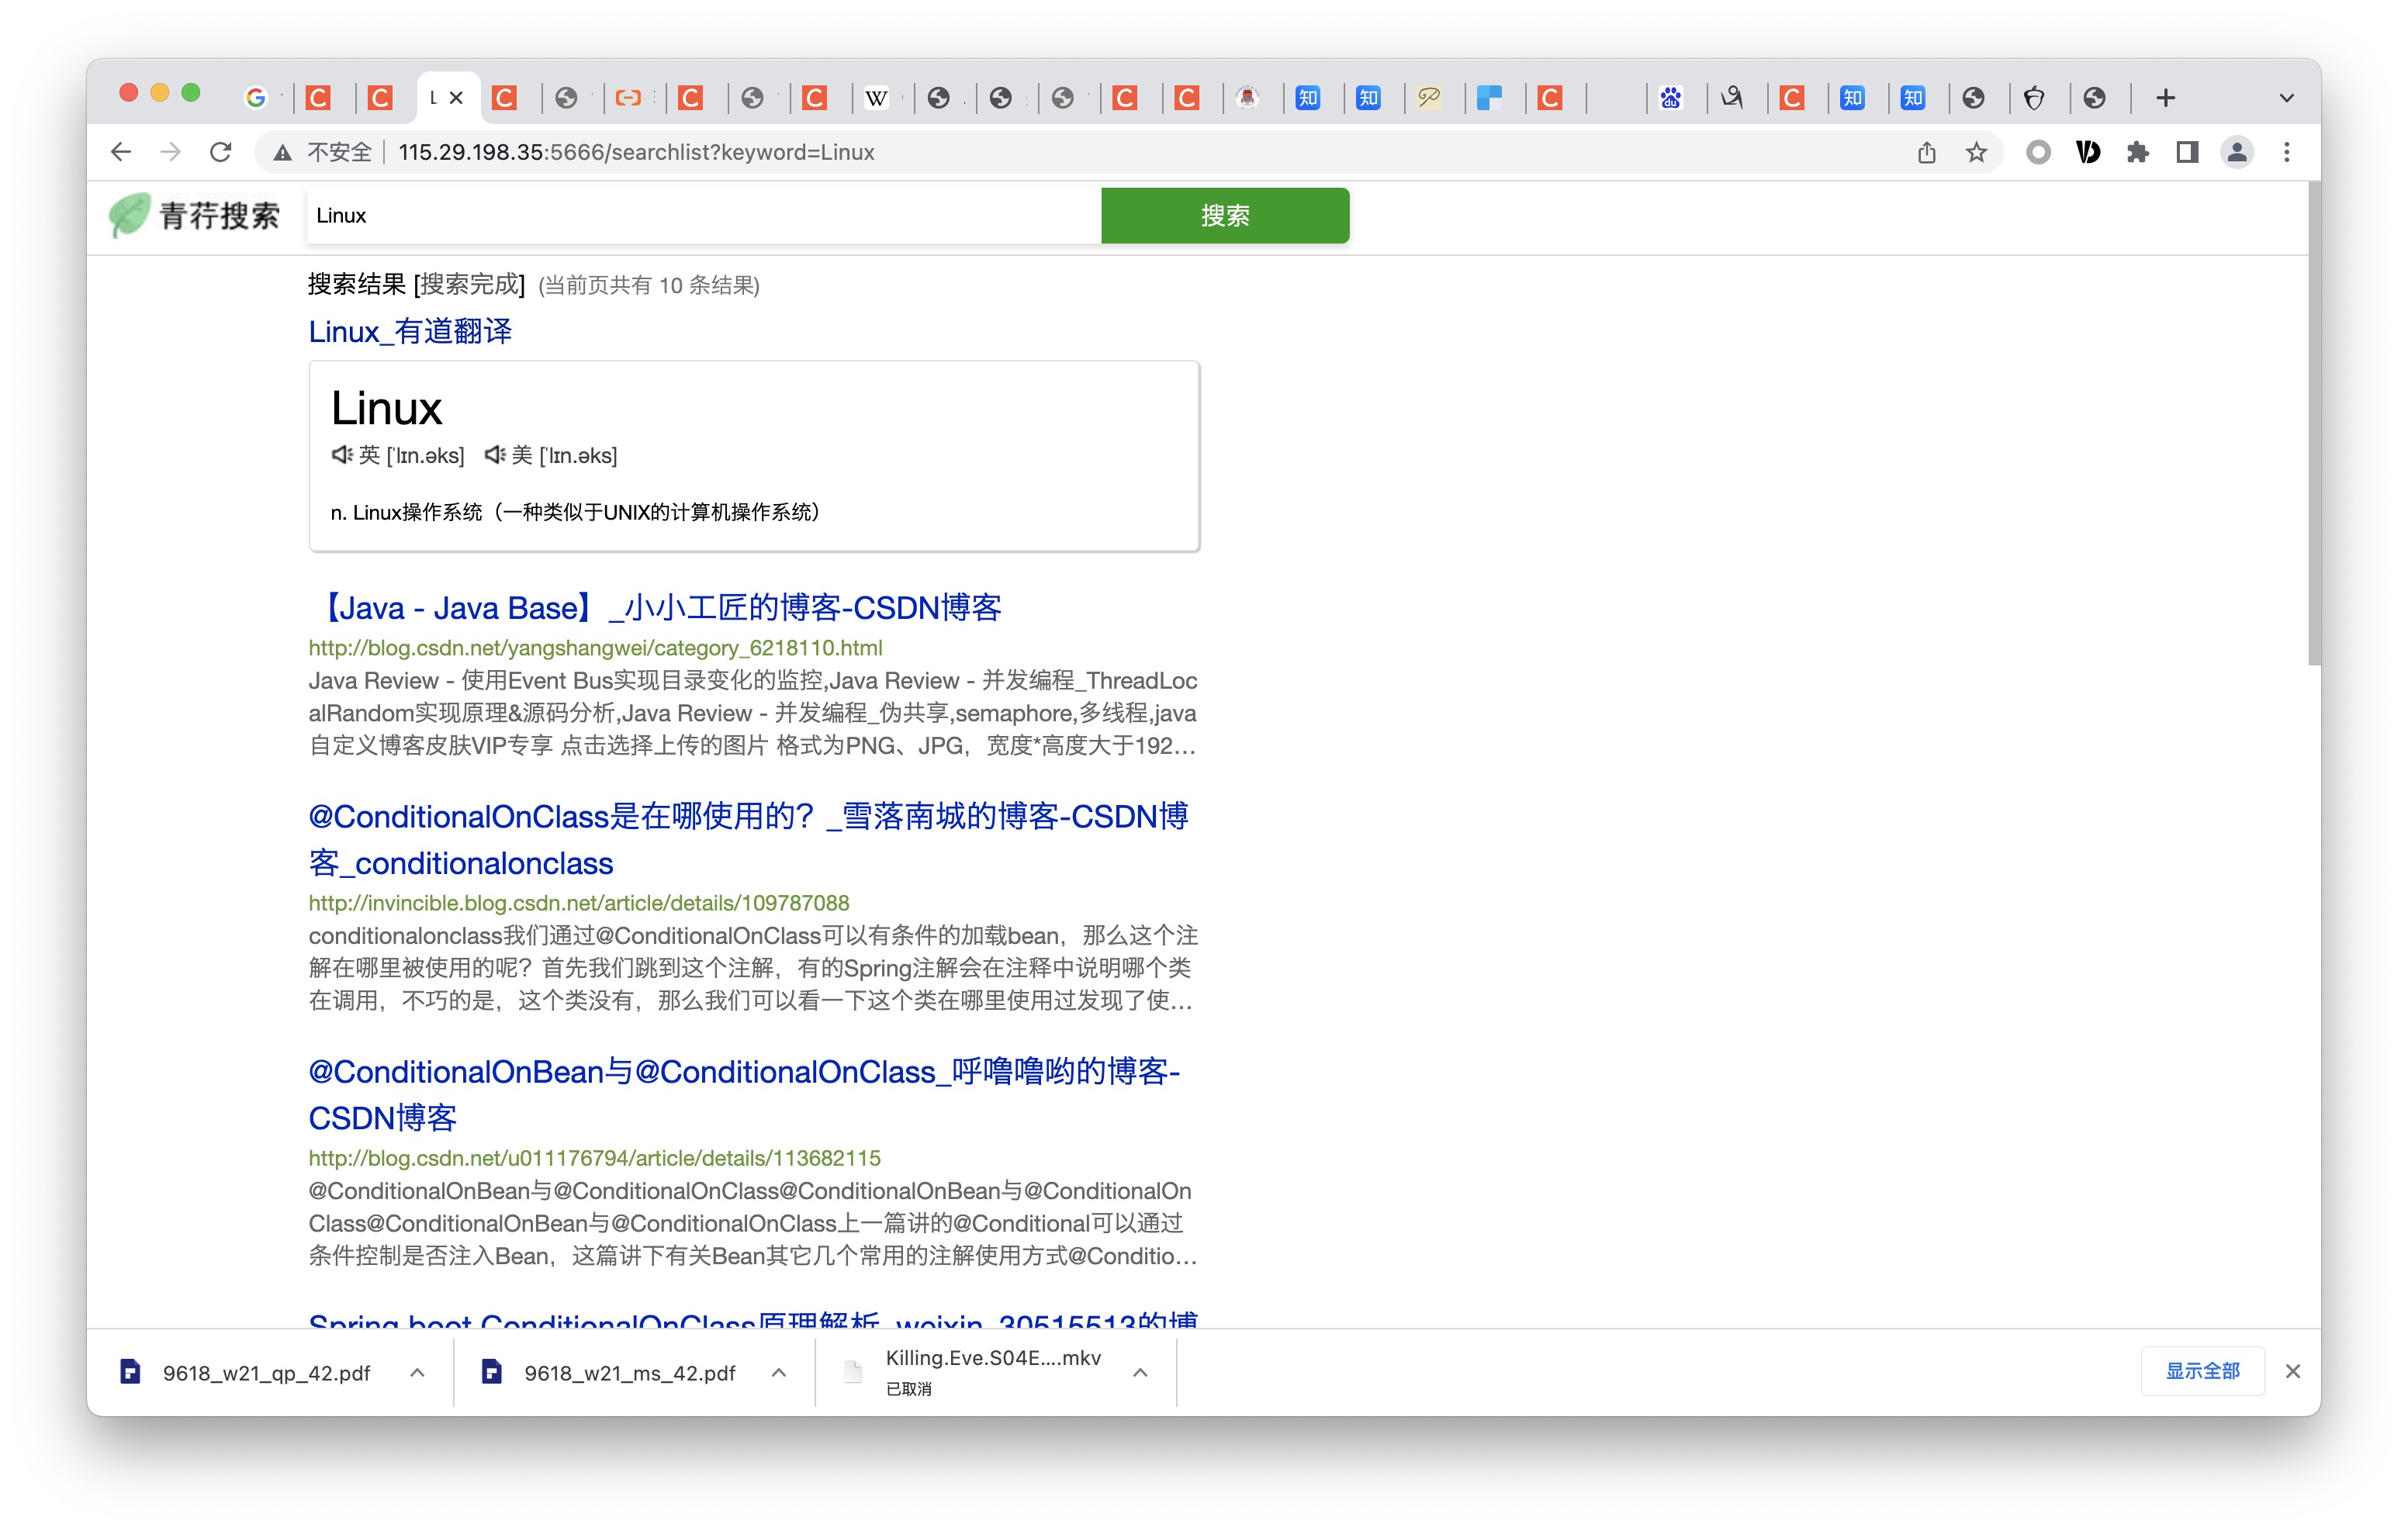Click the back navigation arrow
The image size is (2408, 1531).
click(x=121, y=152)
